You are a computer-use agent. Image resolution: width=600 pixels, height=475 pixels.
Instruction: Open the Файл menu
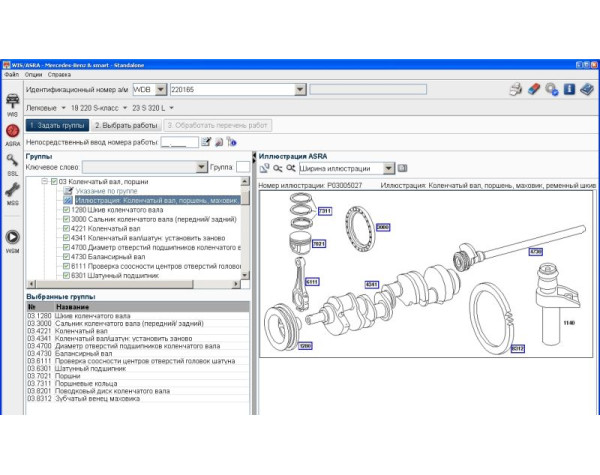(x=11, y=74)
